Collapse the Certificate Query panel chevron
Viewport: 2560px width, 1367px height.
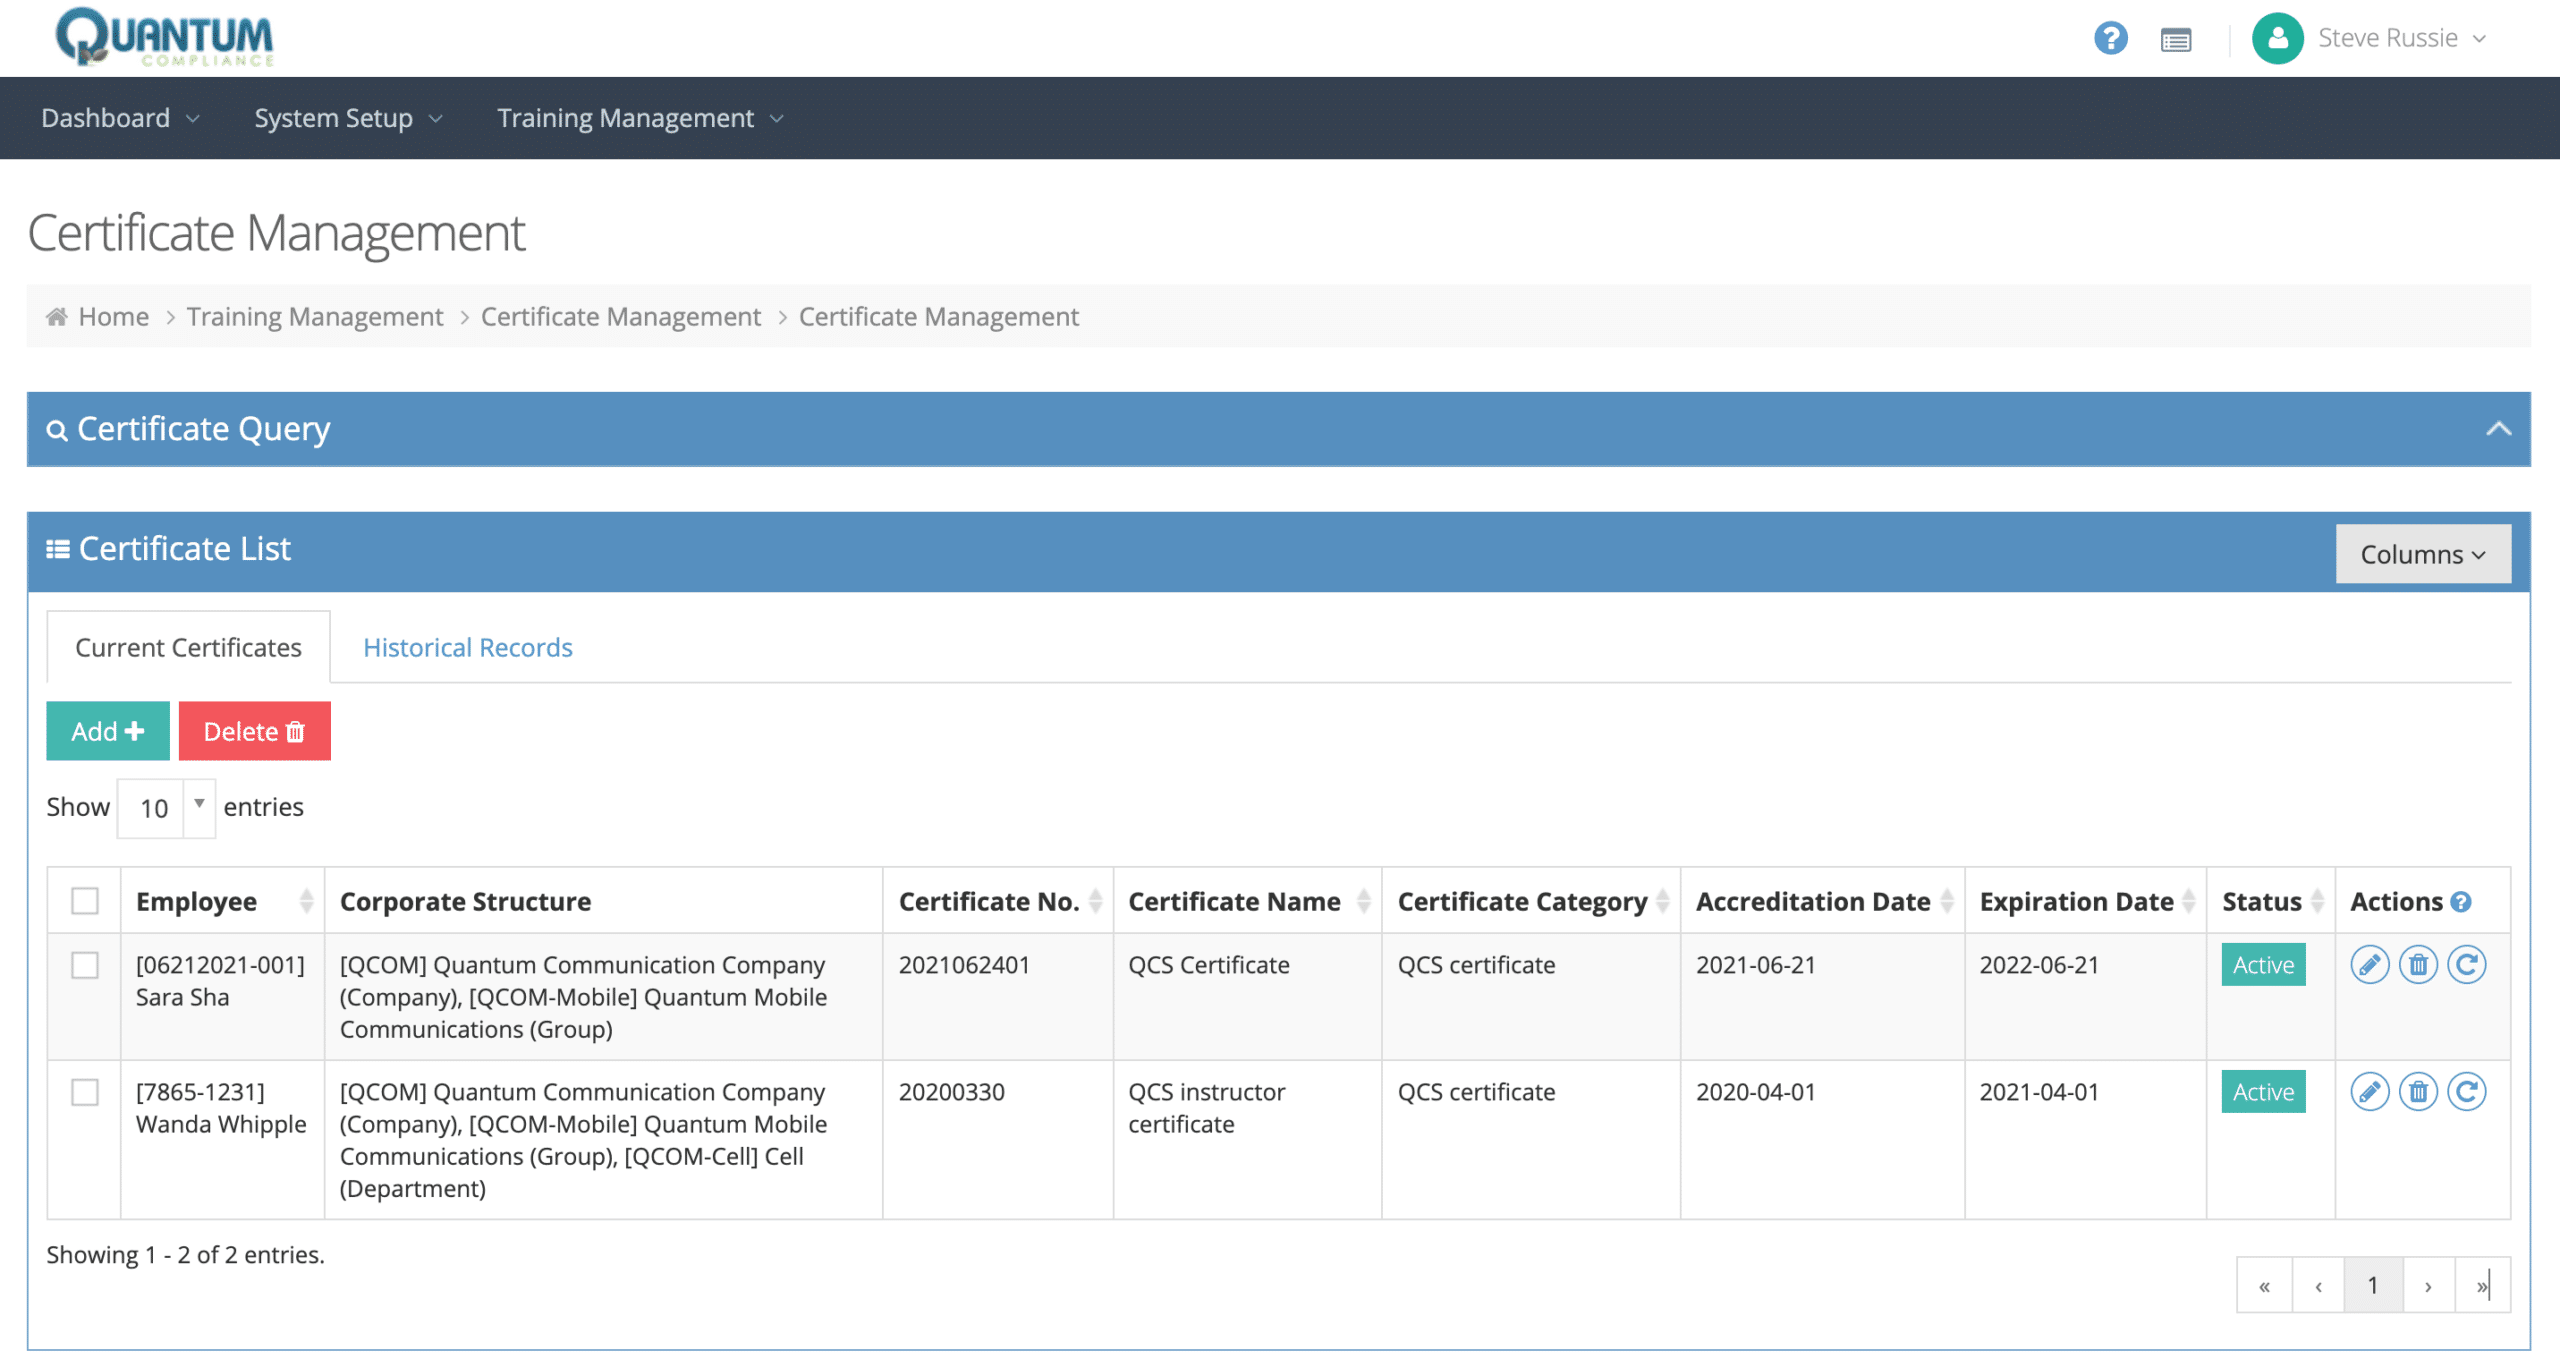(2498, 429)
